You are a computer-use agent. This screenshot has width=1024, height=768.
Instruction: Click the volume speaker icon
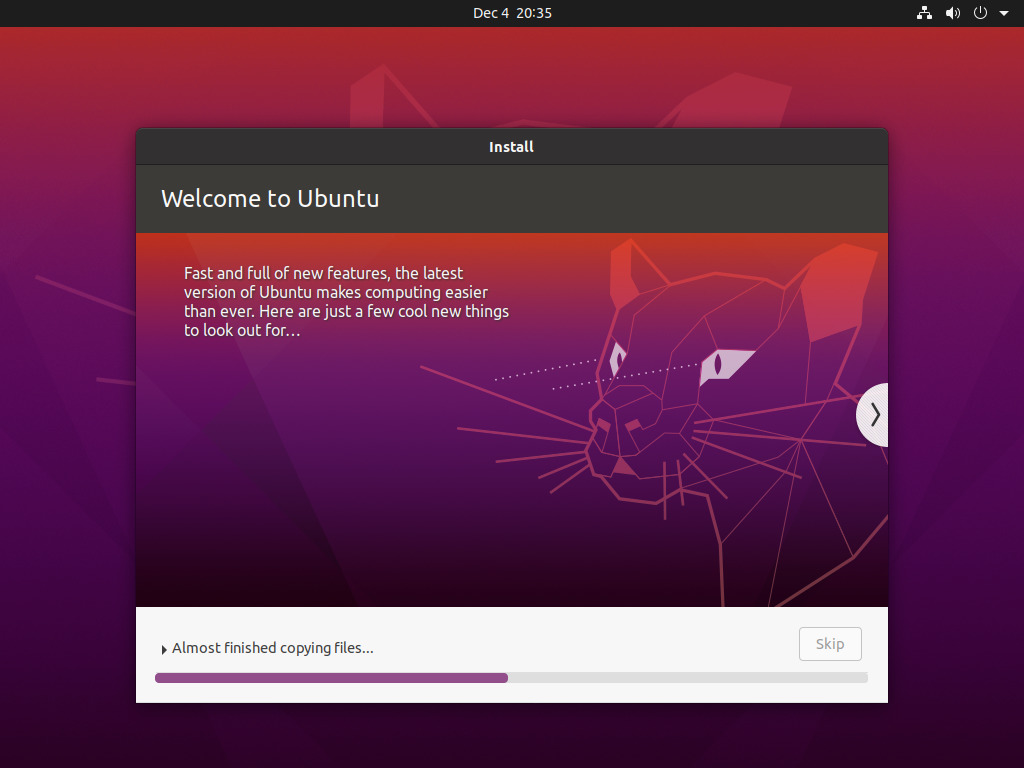coord(953,13)
